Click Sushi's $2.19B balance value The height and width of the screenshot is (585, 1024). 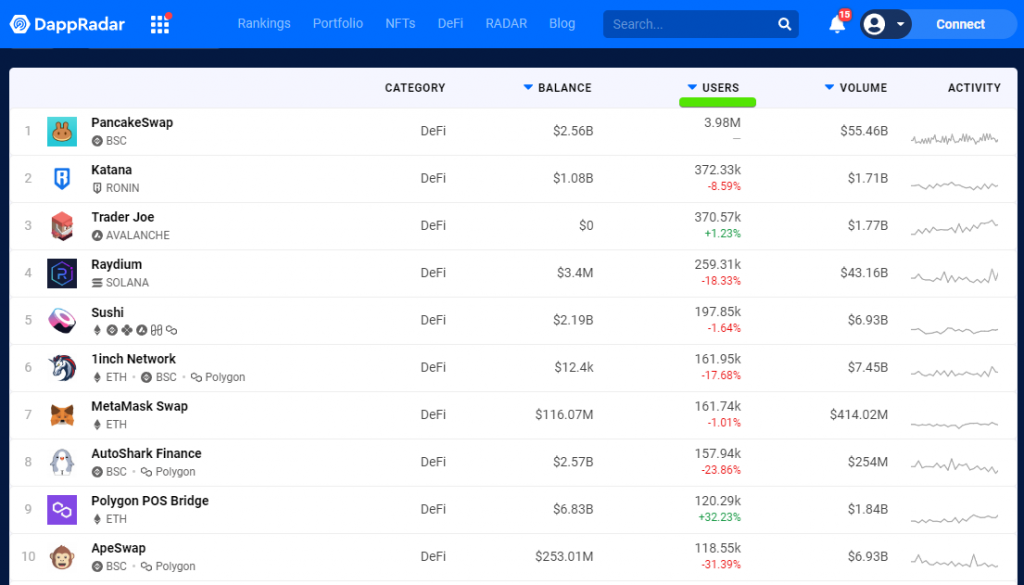pyautogui.click(x=573, y=320)
